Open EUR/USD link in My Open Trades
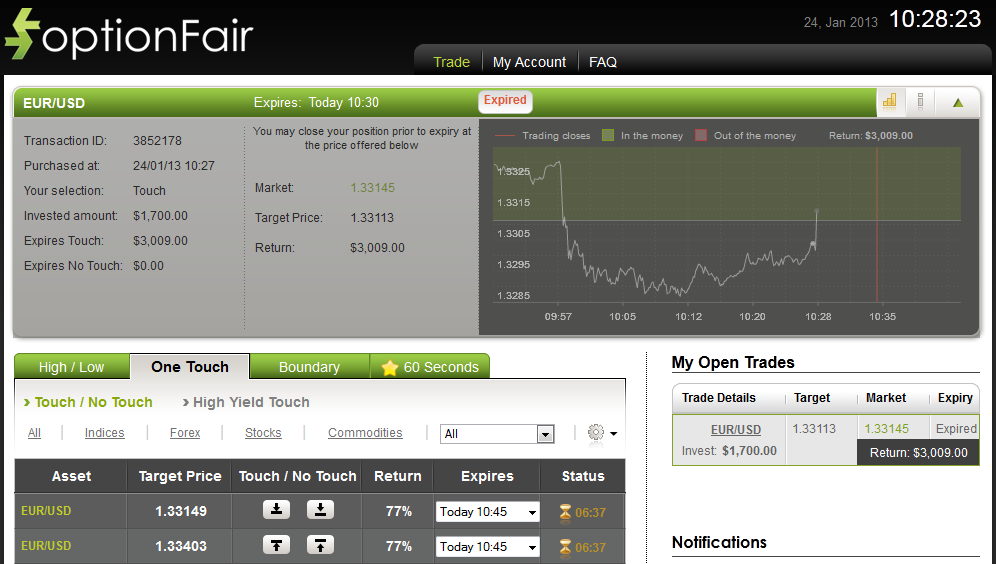The height and width of the screenshot is (564, 996). click(735, 430)
